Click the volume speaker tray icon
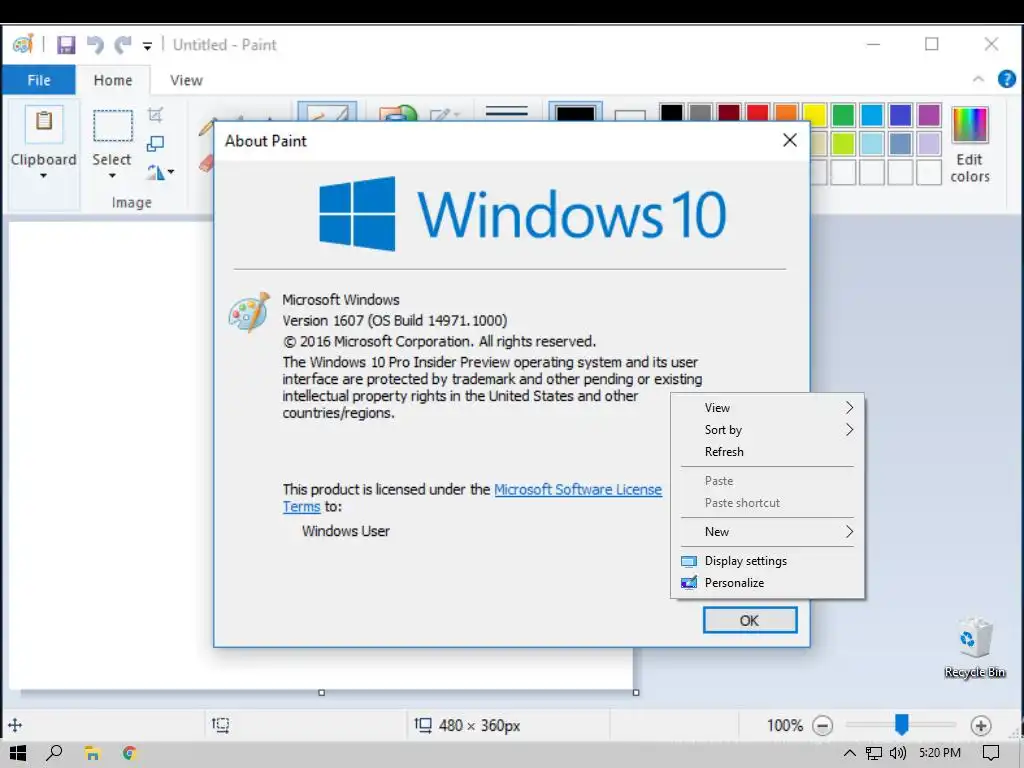This screenshot has width=1024, height=768. (x=898, y=753)
